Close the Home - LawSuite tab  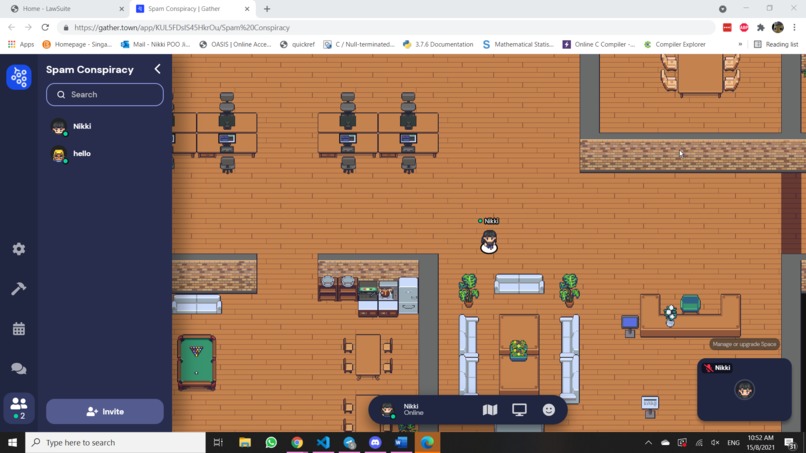tap(122, 9)
